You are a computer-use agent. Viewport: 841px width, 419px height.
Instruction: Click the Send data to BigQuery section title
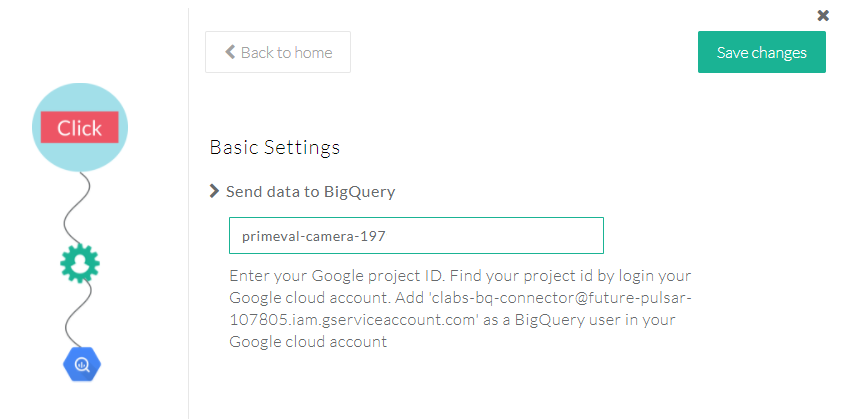(310, 191)
